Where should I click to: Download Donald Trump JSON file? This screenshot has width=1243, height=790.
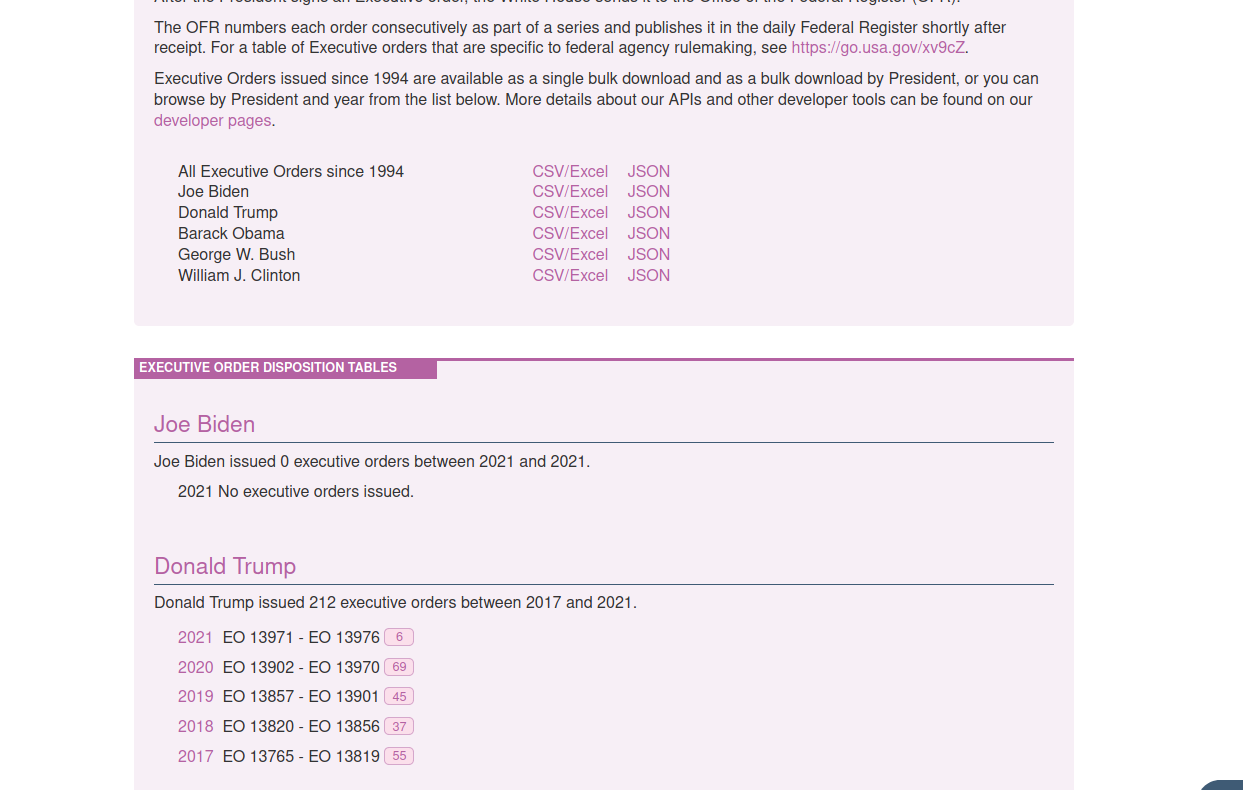pos(648,213)
